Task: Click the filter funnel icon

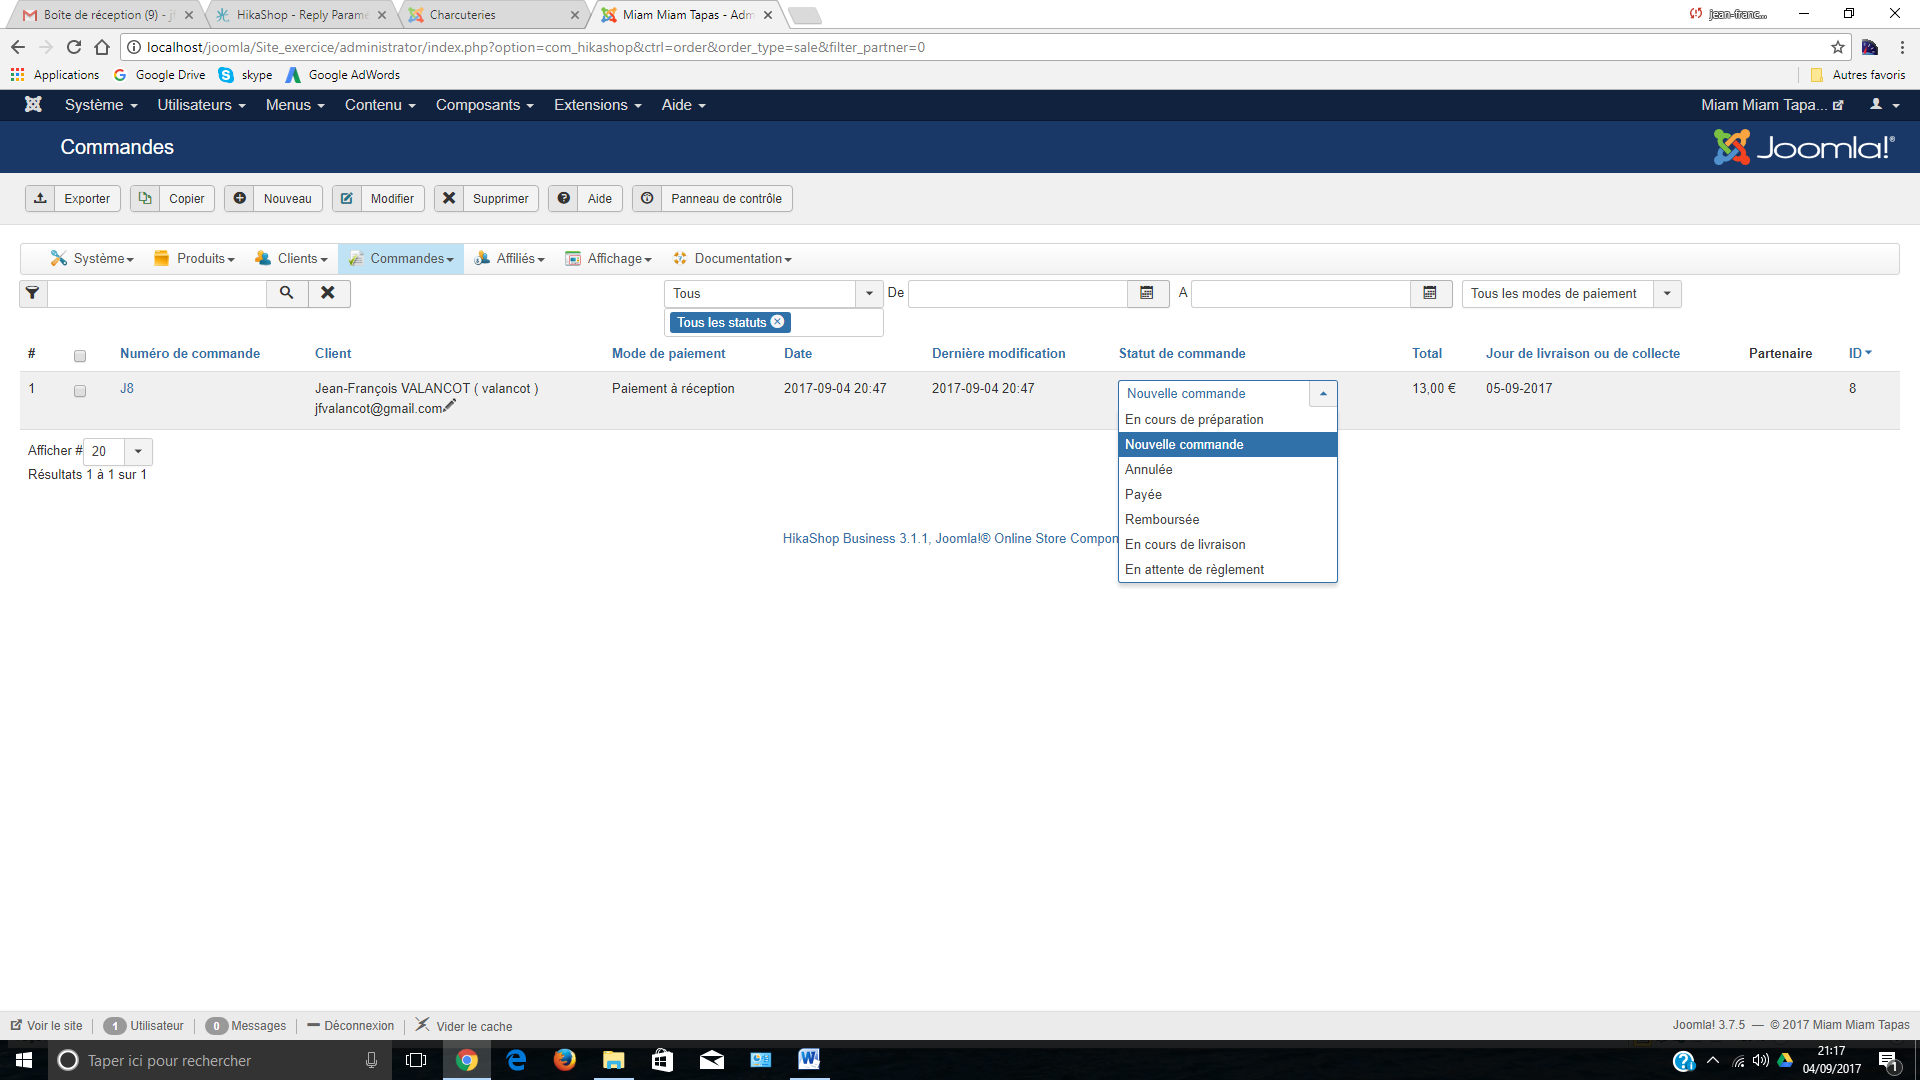Action: tap(33, 293)
